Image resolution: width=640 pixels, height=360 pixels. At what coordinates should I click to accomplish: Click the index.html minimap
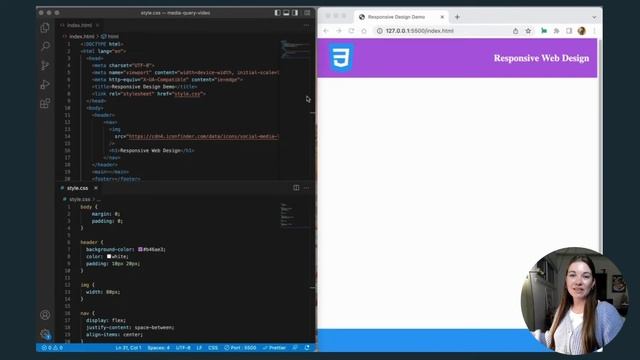click(x=295, y=49)
